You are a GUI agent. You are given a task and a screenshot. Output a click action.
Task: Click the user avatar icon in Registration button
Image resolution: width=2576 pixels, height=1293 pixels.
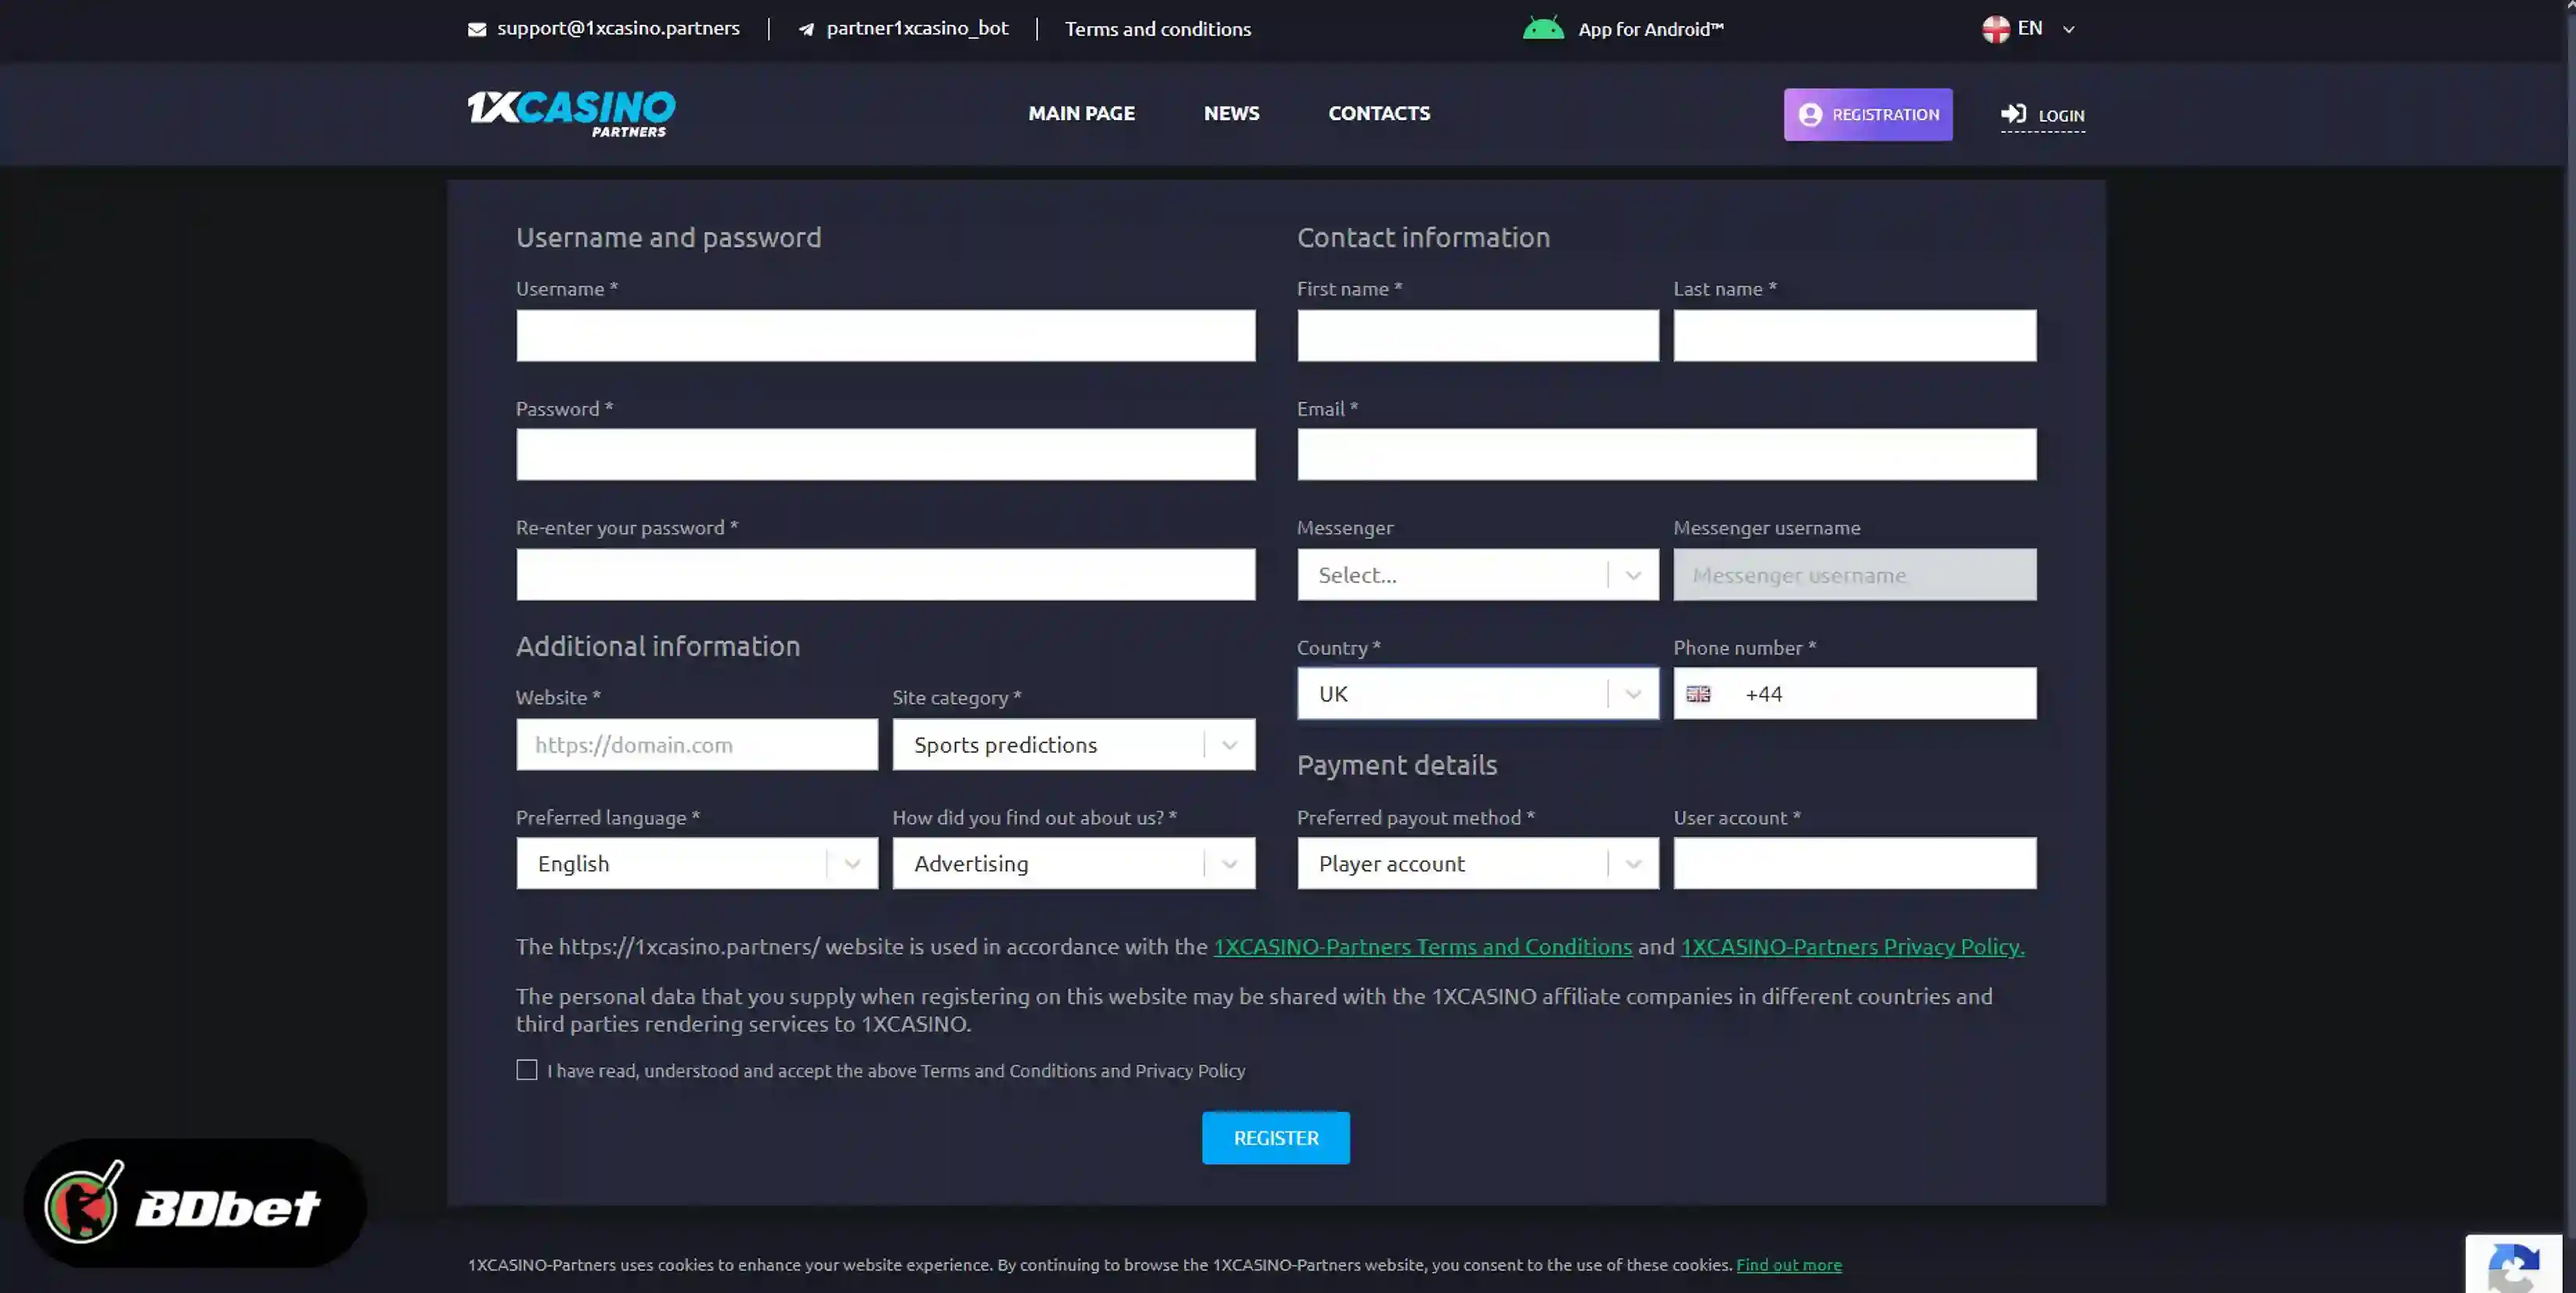[1810, 114]
